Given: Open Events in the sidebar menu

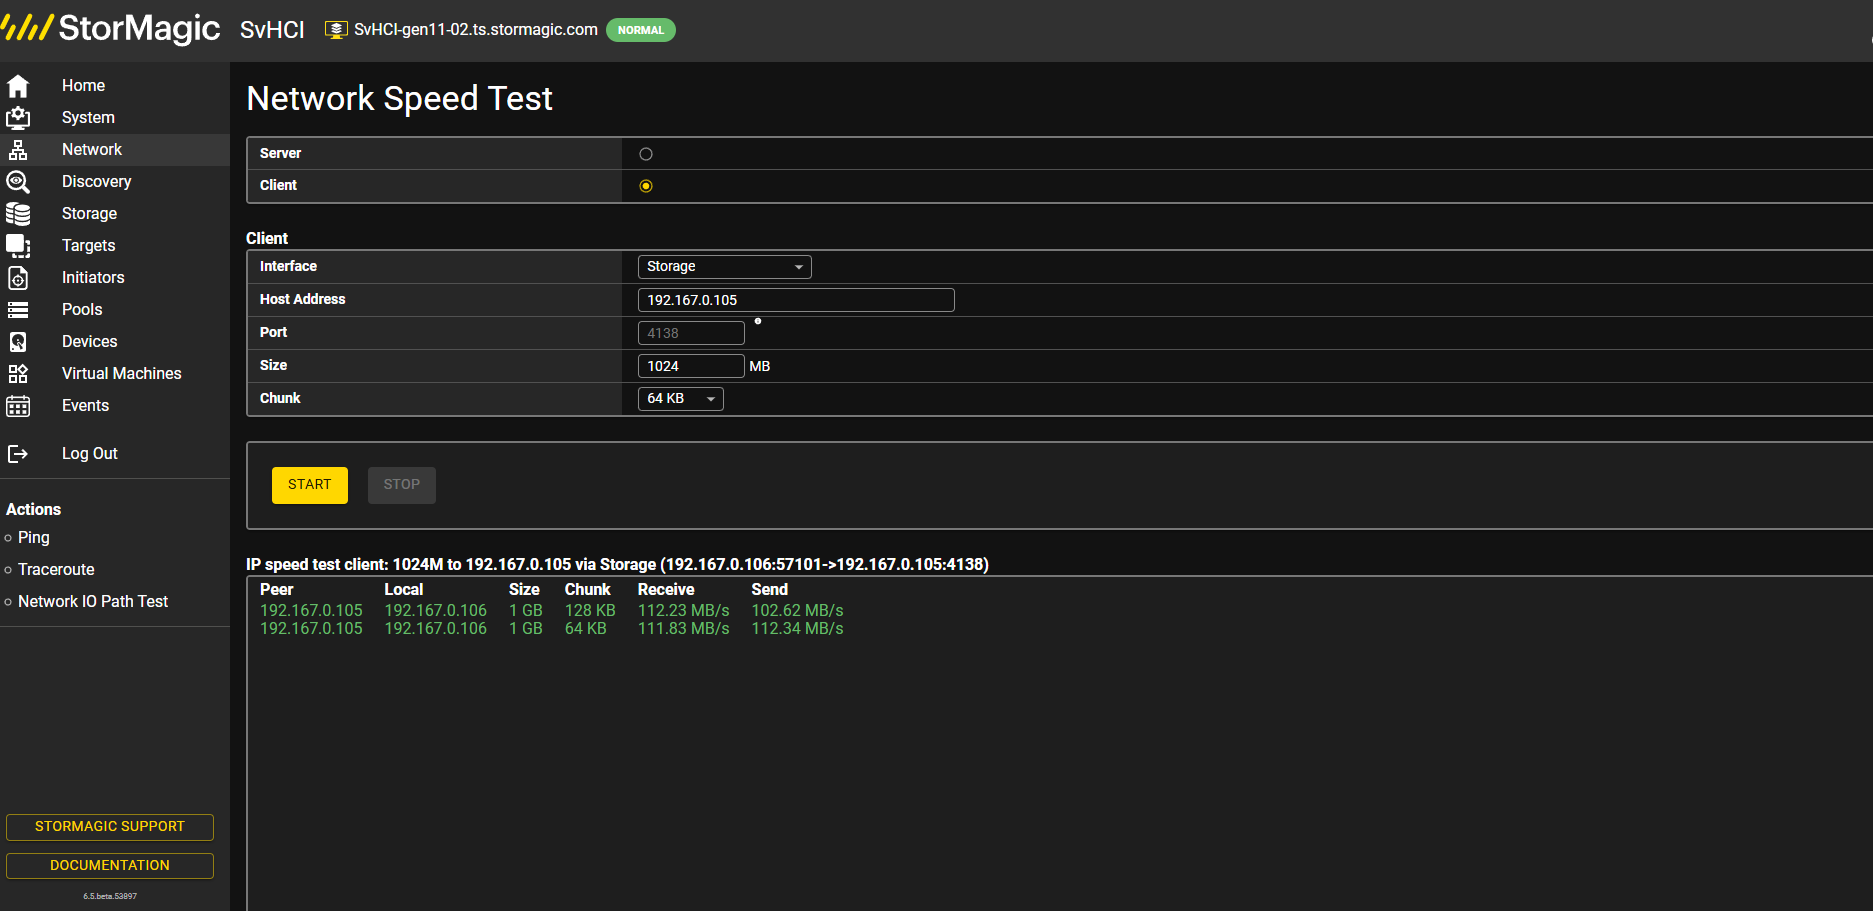Looking at the screenshot, I should click(x=85, y=406).
